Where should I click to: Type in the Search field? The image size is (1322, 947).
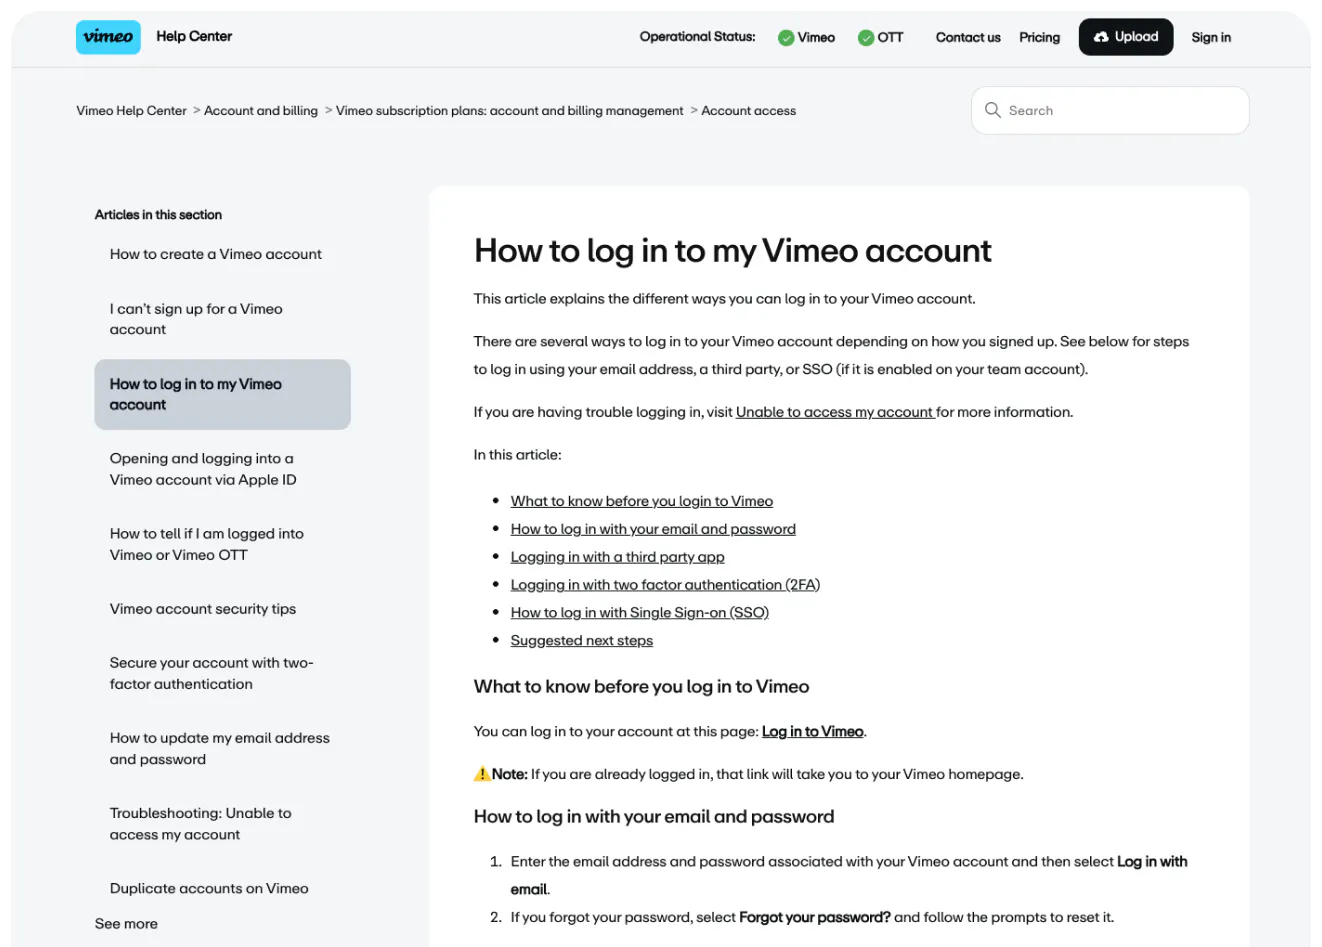pos(1120,110)
